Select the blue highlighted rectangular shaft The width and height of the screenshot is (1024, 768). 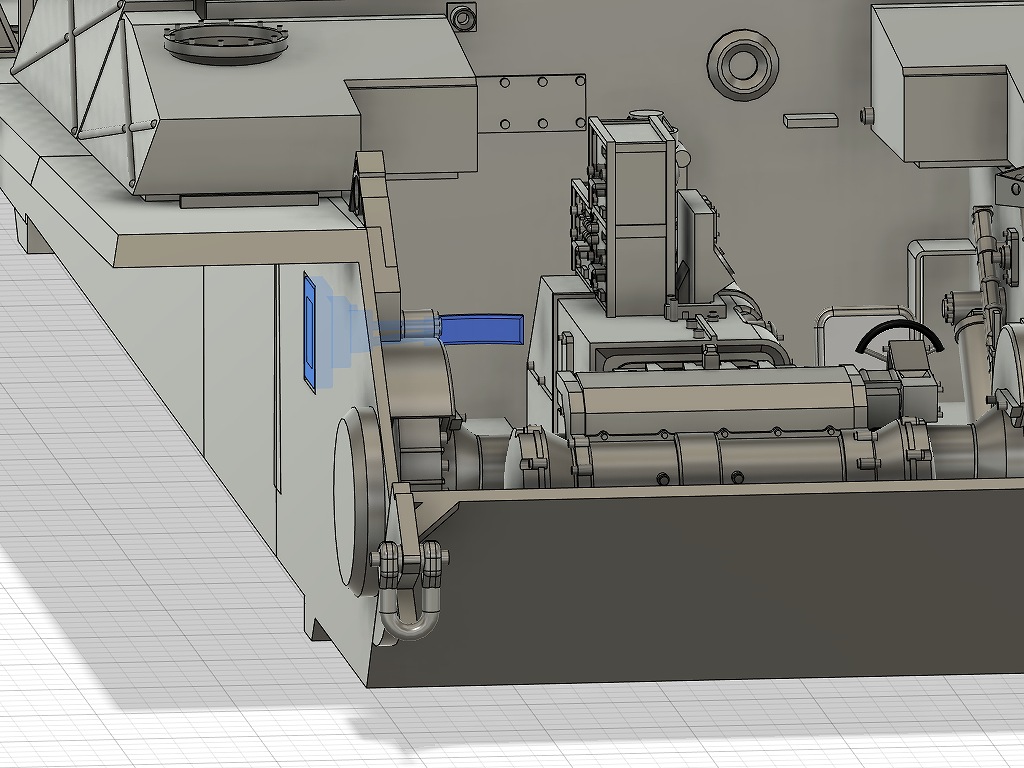[x=482, y=328]
